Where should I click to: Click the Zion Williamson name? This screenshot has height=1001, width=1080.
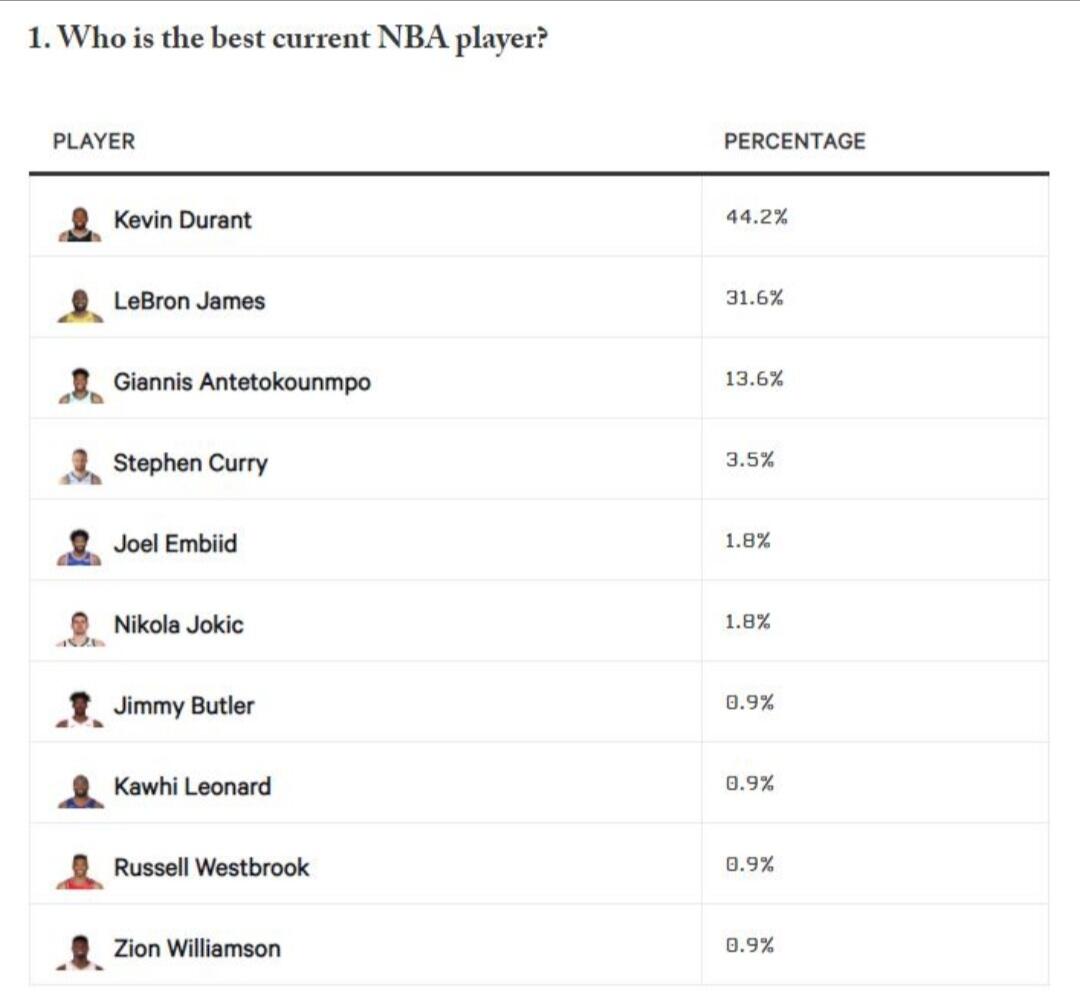[197, 949]
